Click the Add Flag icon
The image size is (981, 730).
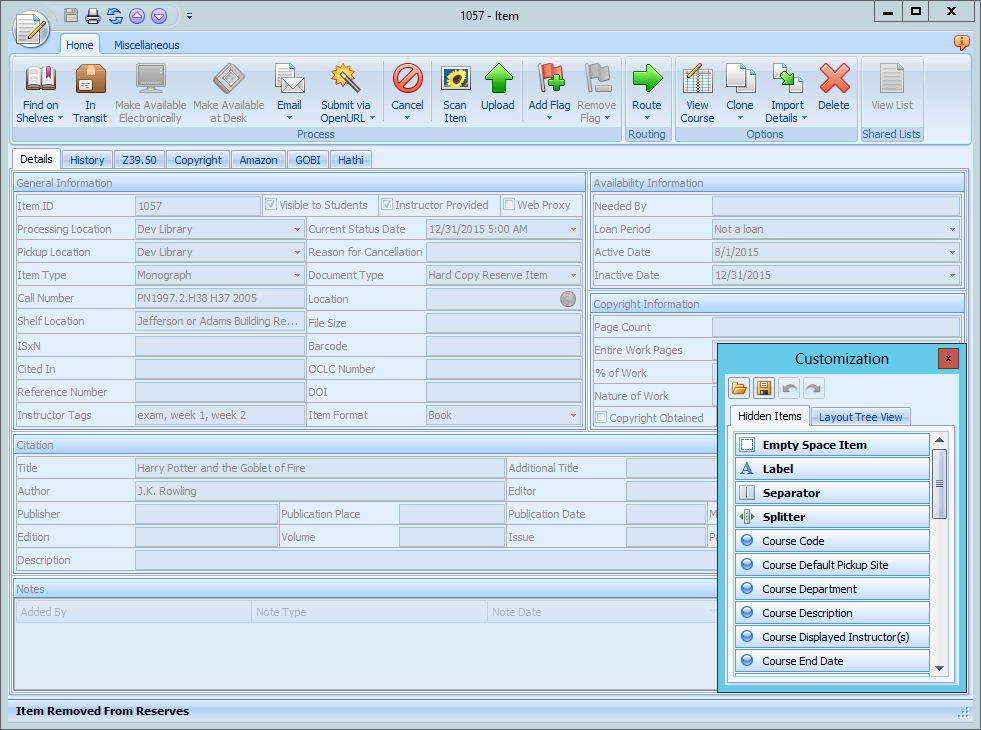549,80
